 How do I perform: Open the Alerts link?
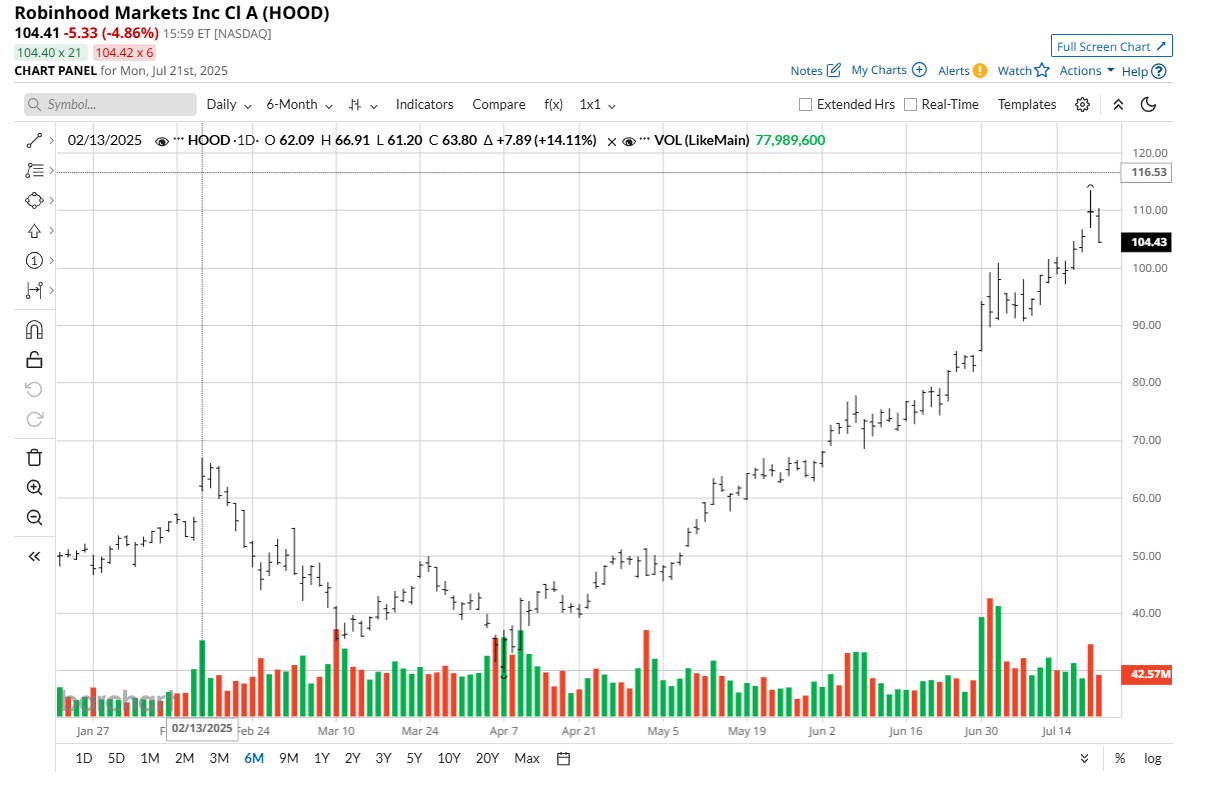(x=954, y=71)
